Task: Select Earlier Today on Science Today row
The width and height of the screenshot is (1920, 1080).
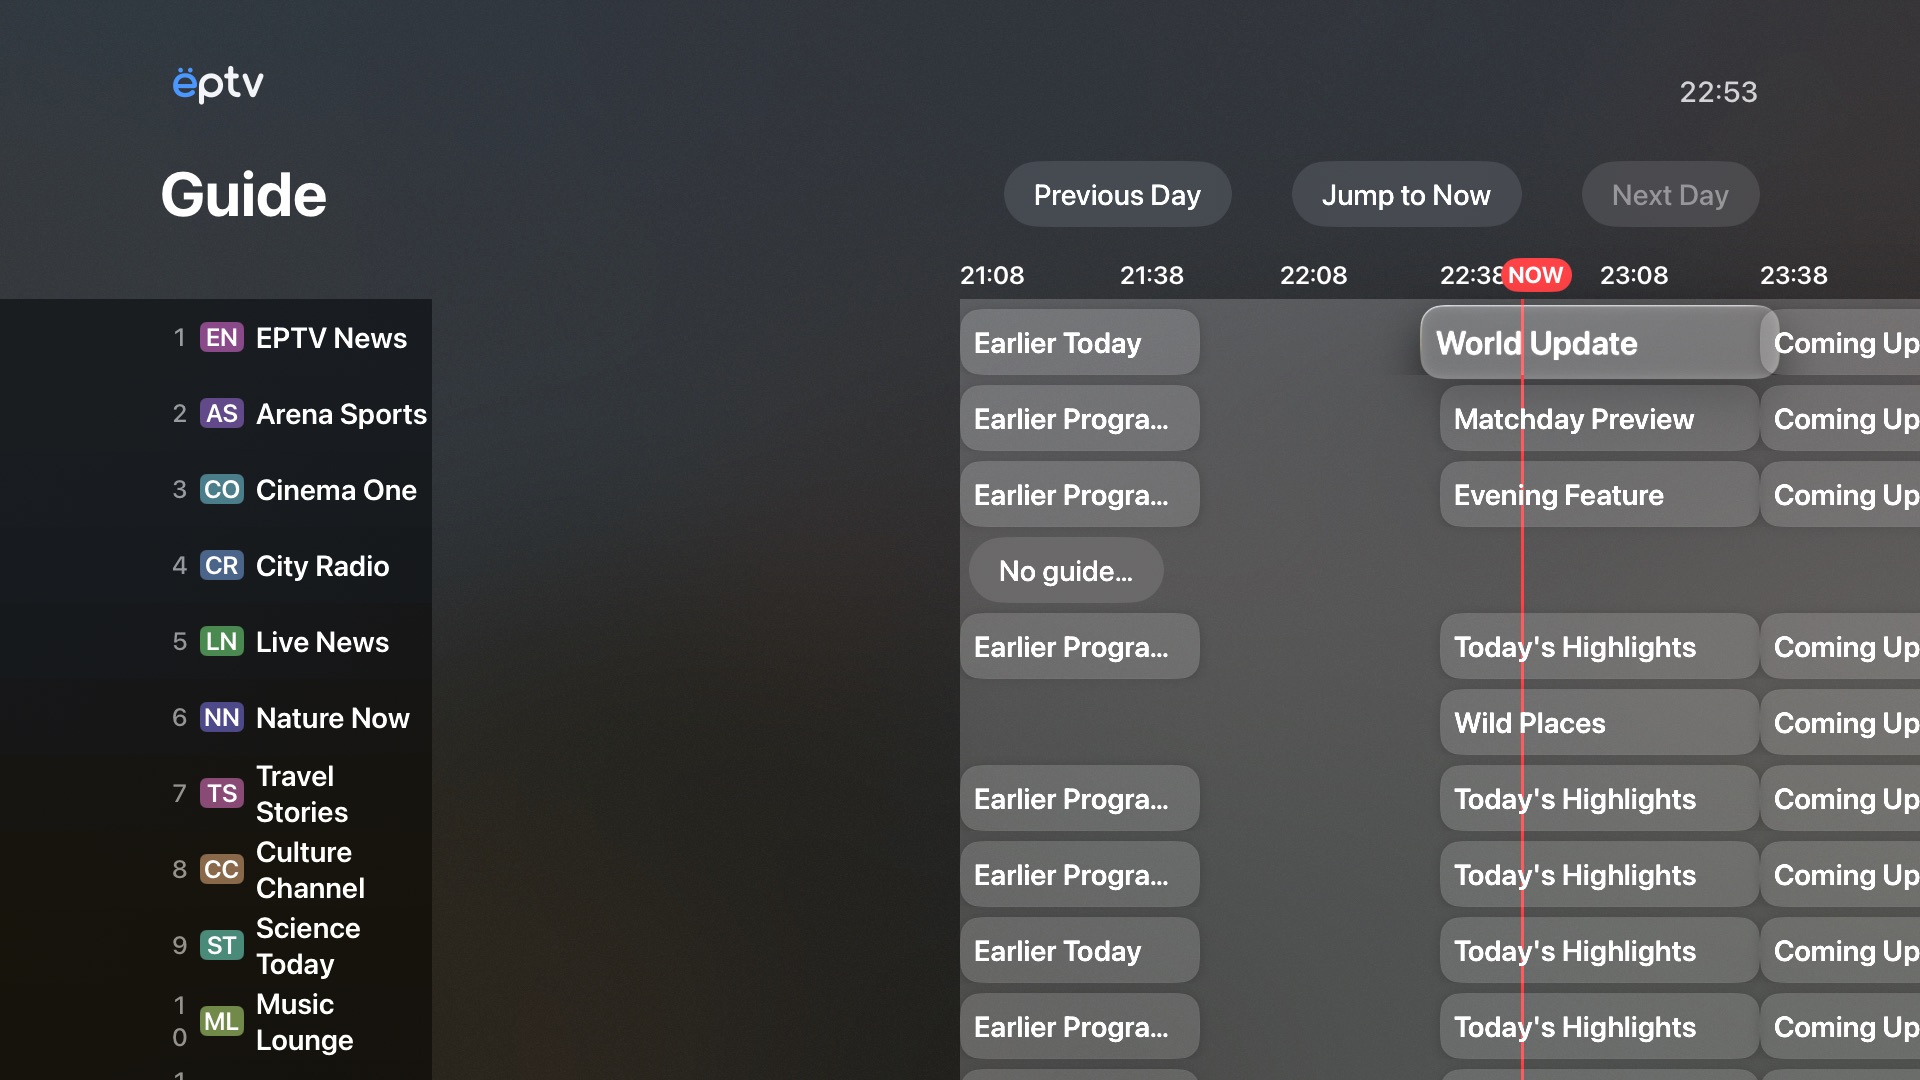Action: click(x=1080, y=951)
